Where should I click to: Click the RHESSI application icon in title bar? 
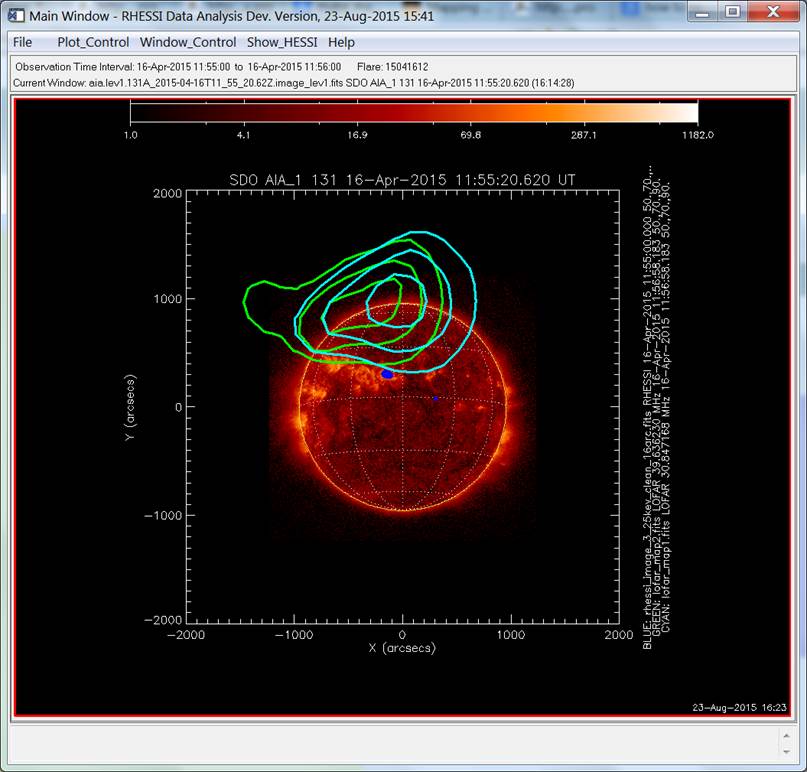tap(15, 15)
